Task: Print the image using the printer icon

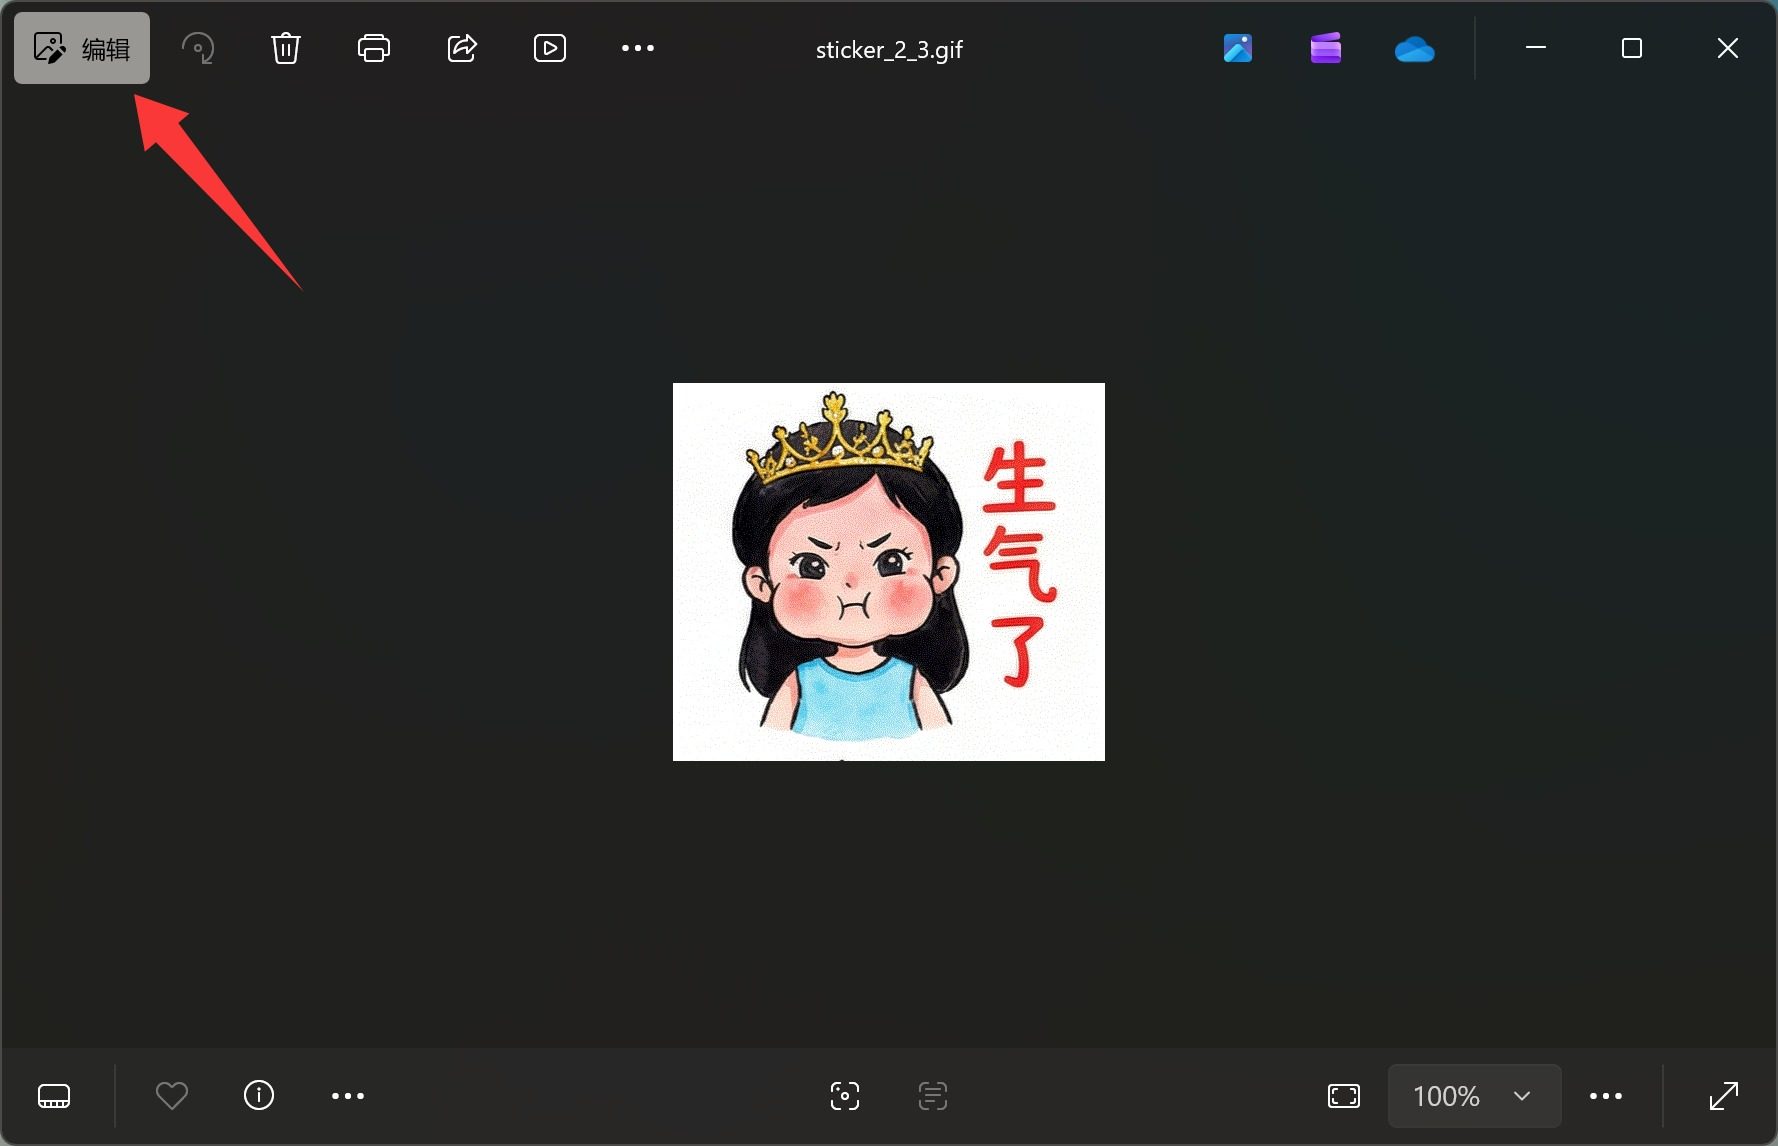Action: (374, 48)
